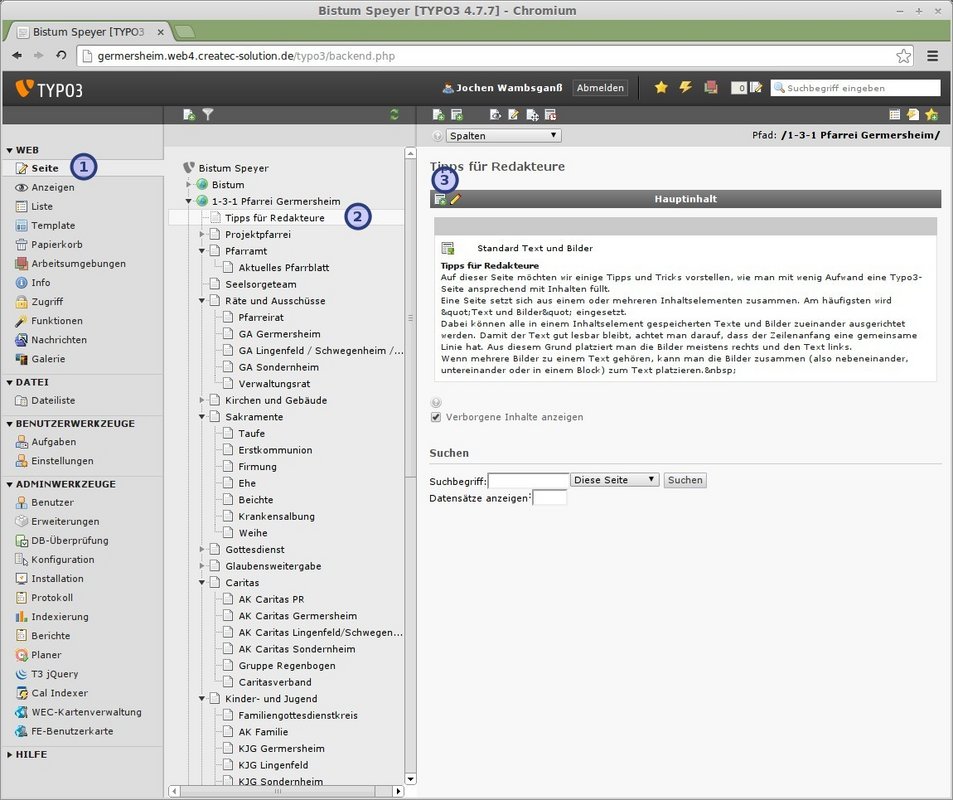Click the lightning bolt clear cache icon
This screenshot has width=953, height=800.
(x=685, y=88)
